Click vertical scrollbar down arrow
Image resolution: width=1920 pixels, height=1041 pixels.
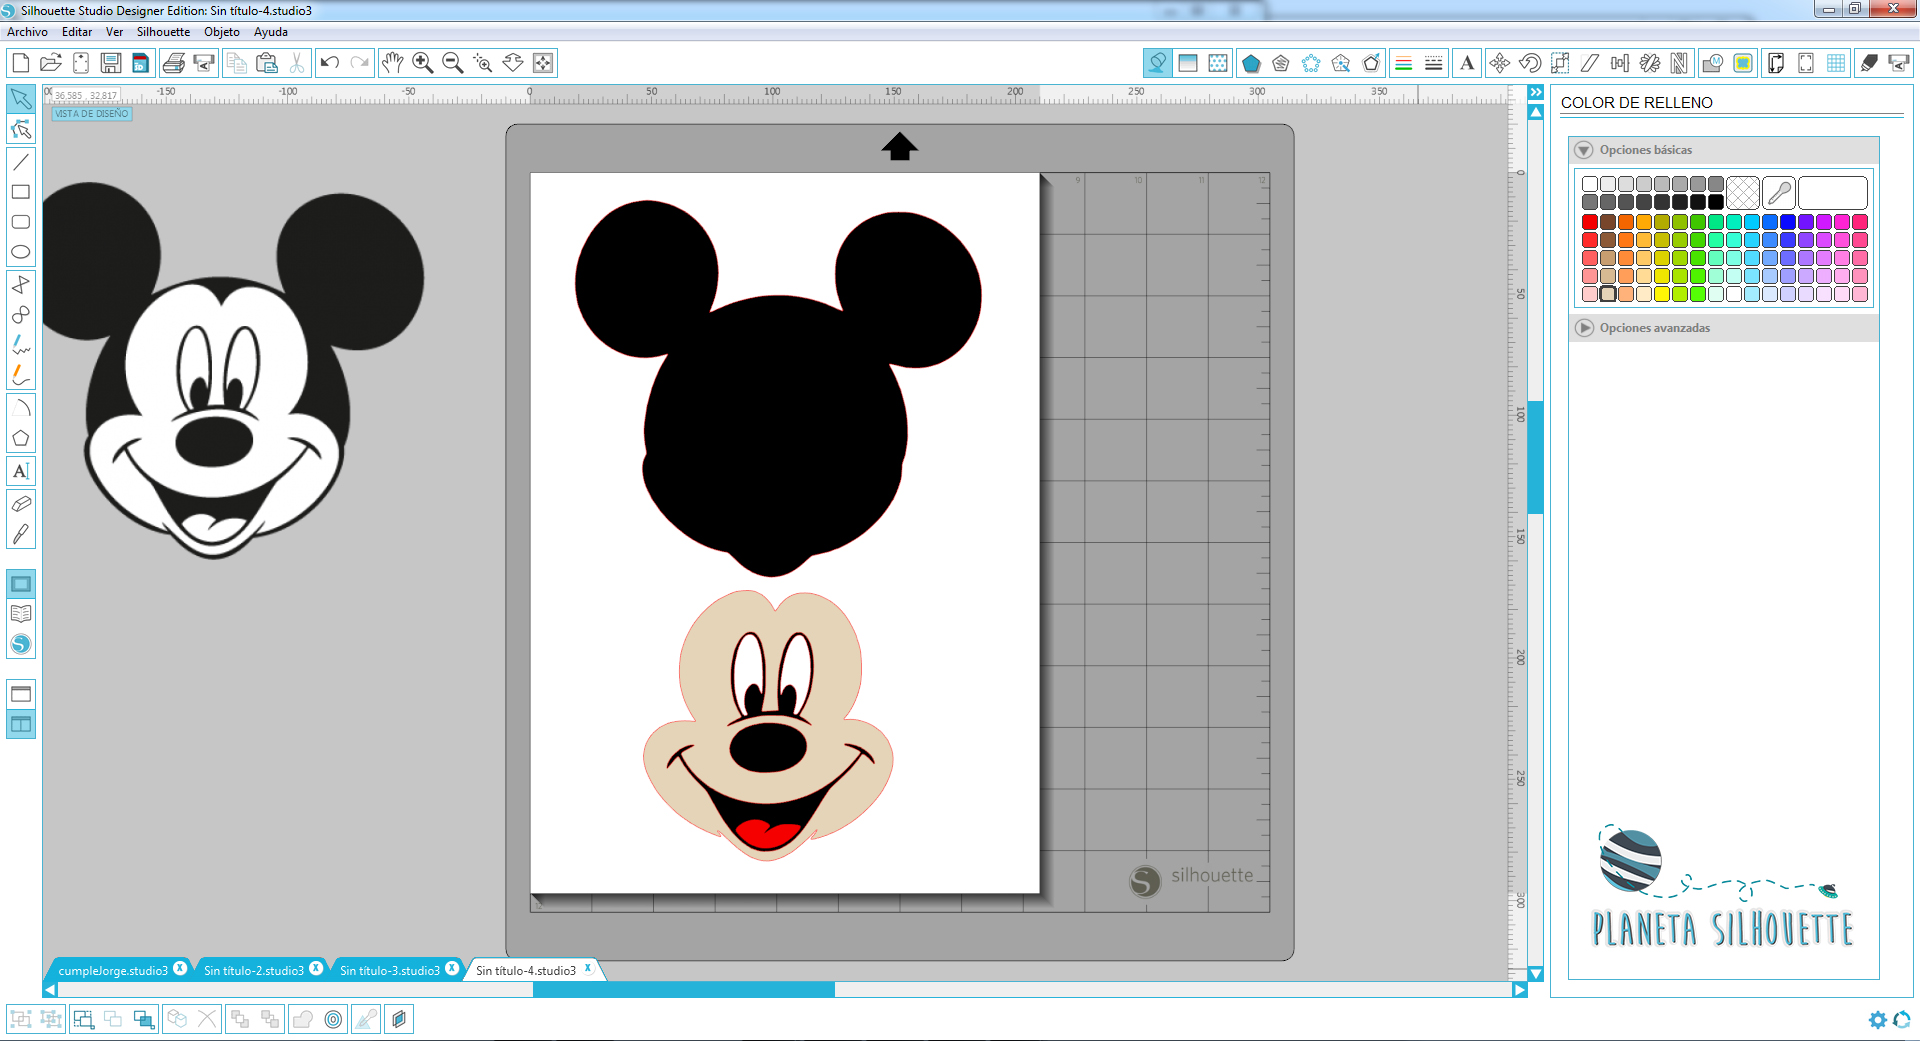click(1536, 974)
